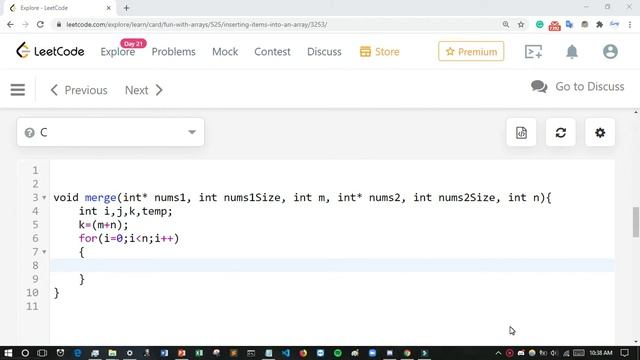Close the Explore - LeetCode tab
Screen dimensions: 640x360
pyautogui.click(x=109, y=8)
